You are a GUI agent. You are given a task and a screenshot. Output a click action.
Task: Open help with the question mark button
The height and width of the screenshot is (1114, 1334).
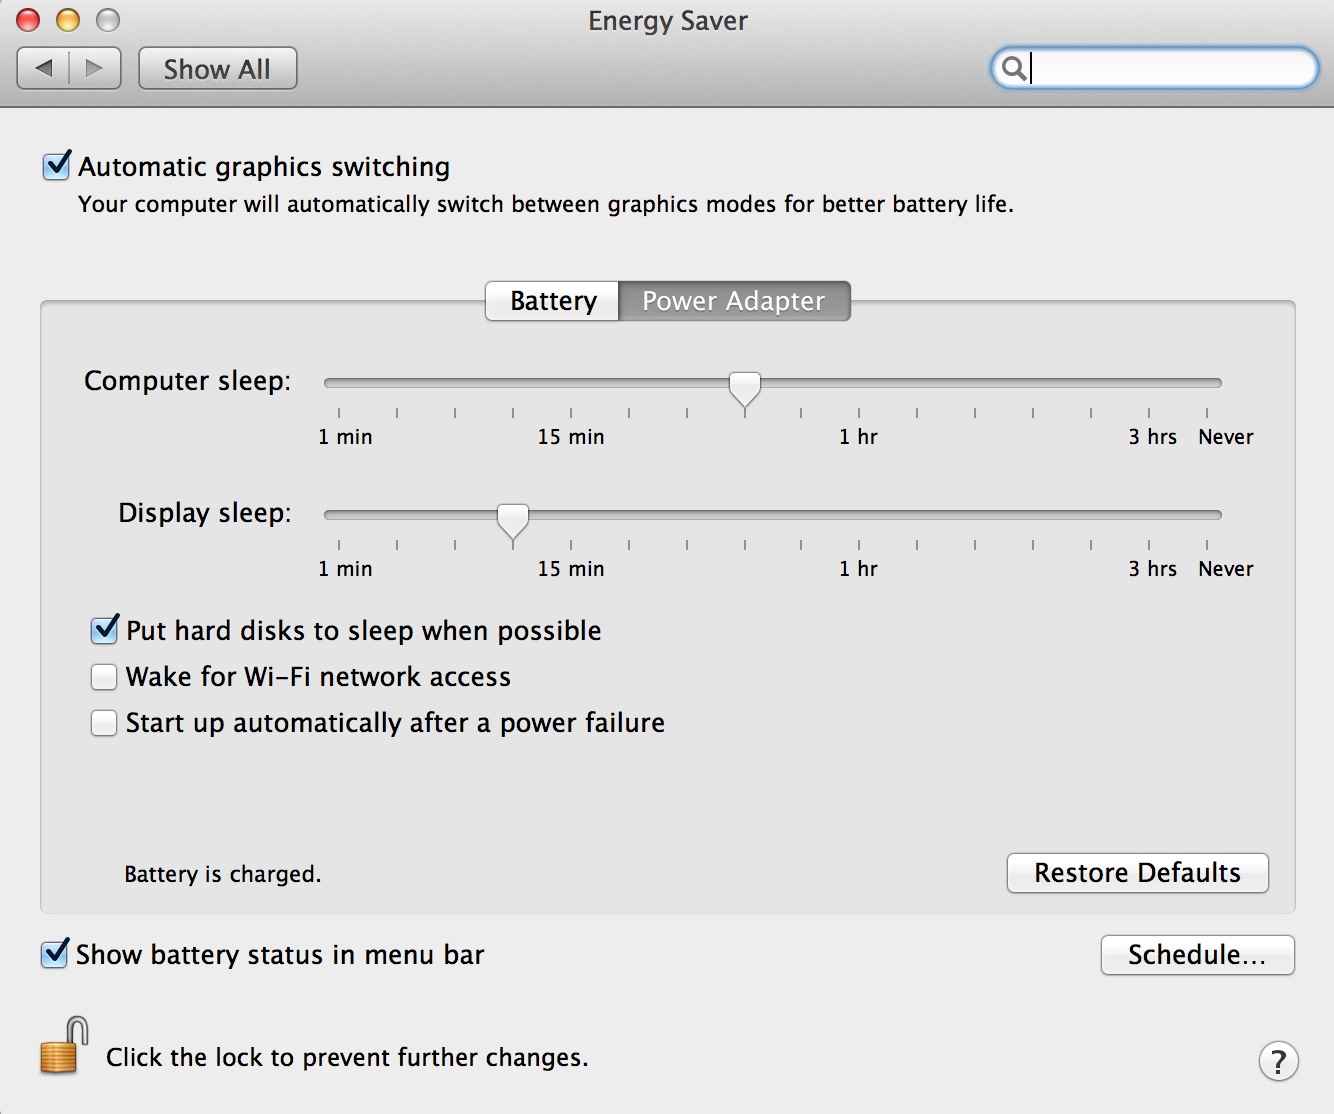[x=1278, y=1061]
